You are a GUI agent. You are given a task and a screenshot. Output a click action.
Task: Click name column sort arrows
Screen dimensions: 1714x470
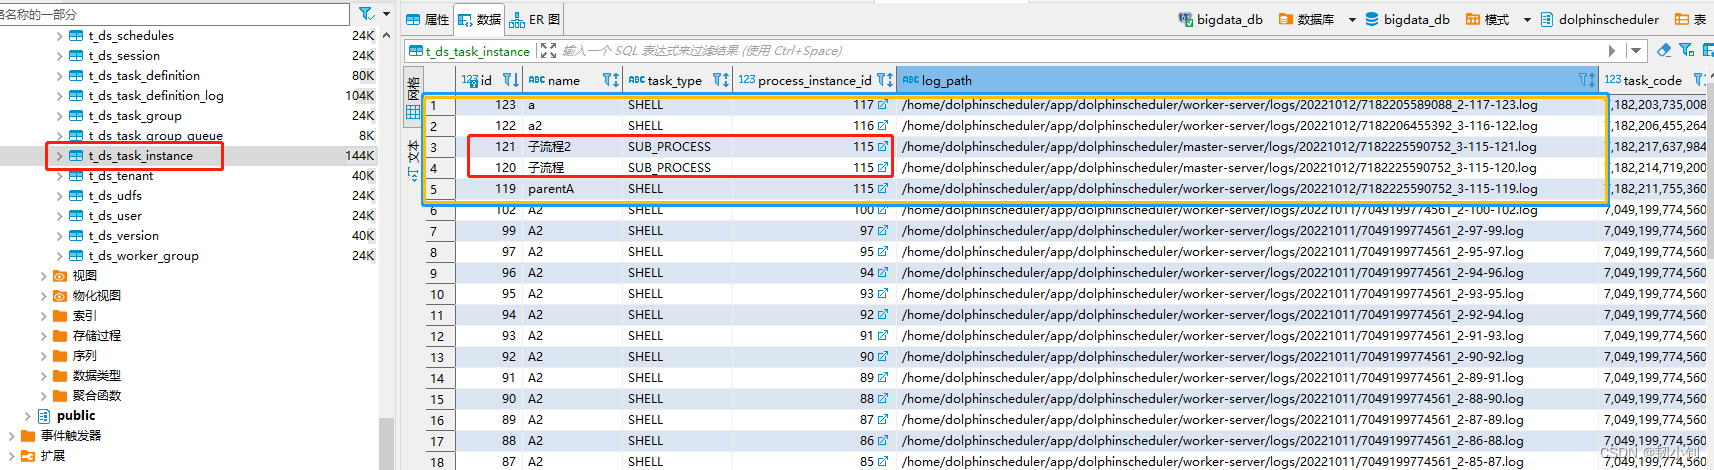click(617, 80)
